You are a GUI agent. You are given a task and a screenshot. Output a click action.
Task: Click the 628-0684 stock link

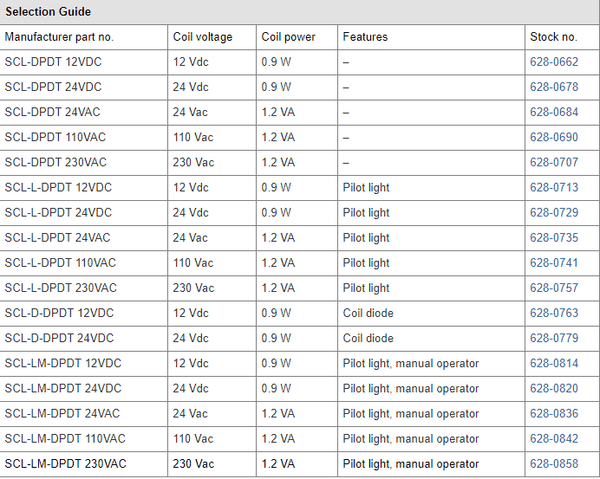point(553,112)
